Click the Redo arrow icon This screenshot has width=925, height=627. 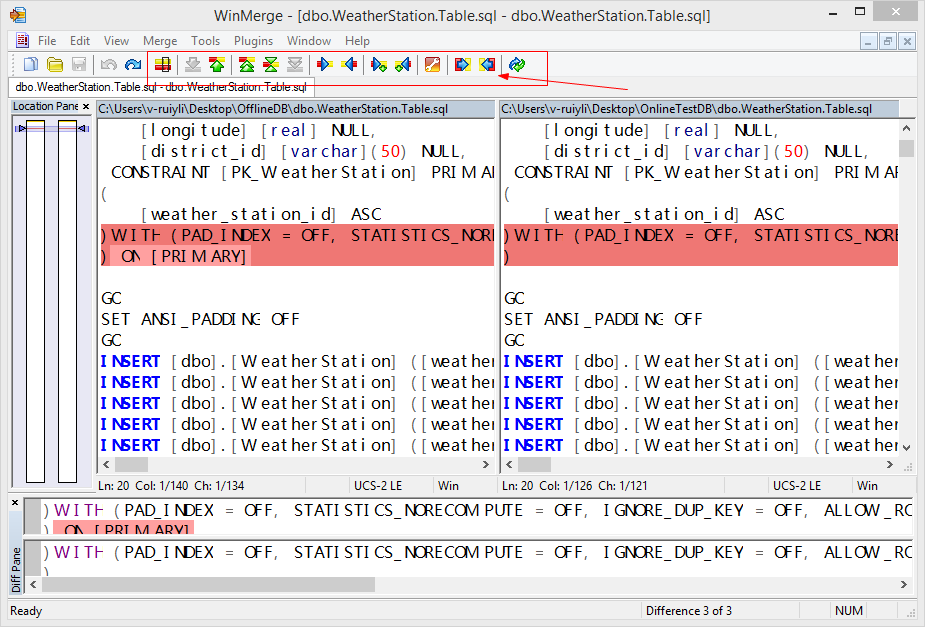click(x=133, y=65)
